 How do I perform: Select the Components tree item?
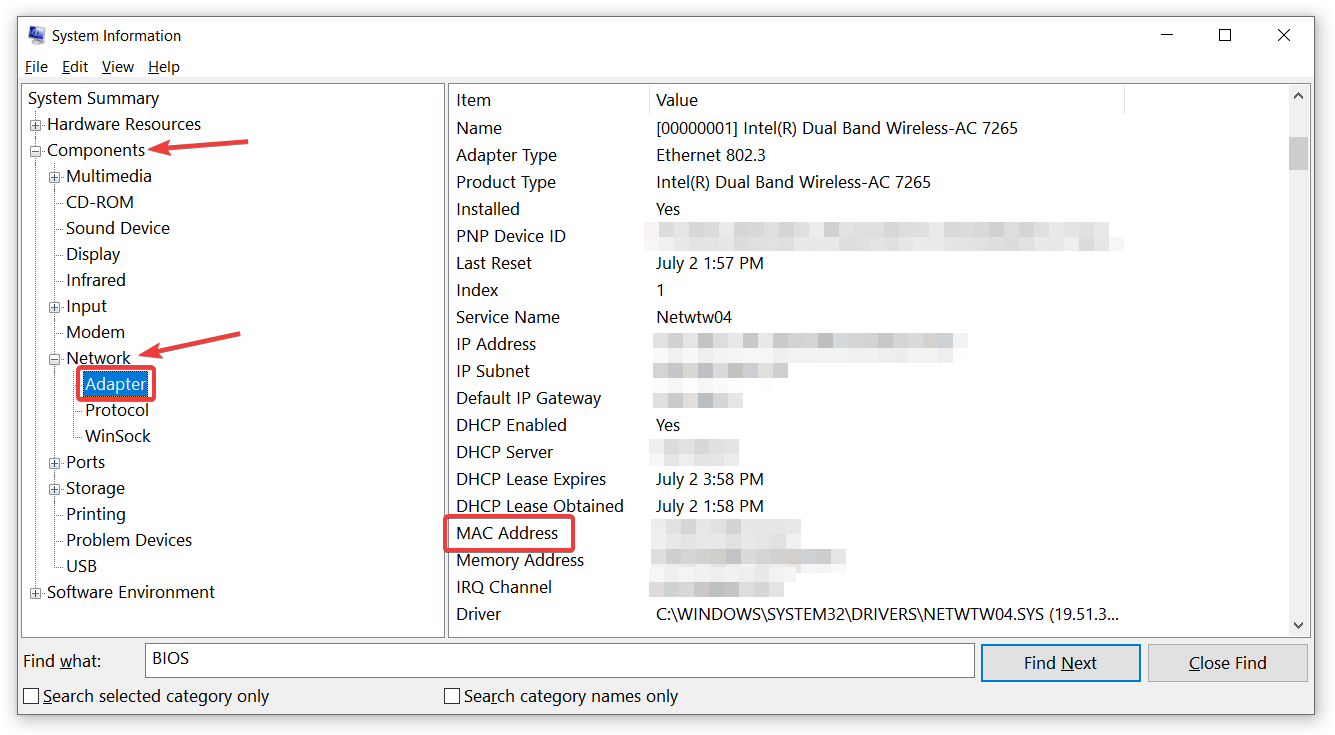[x=96, y=150]
